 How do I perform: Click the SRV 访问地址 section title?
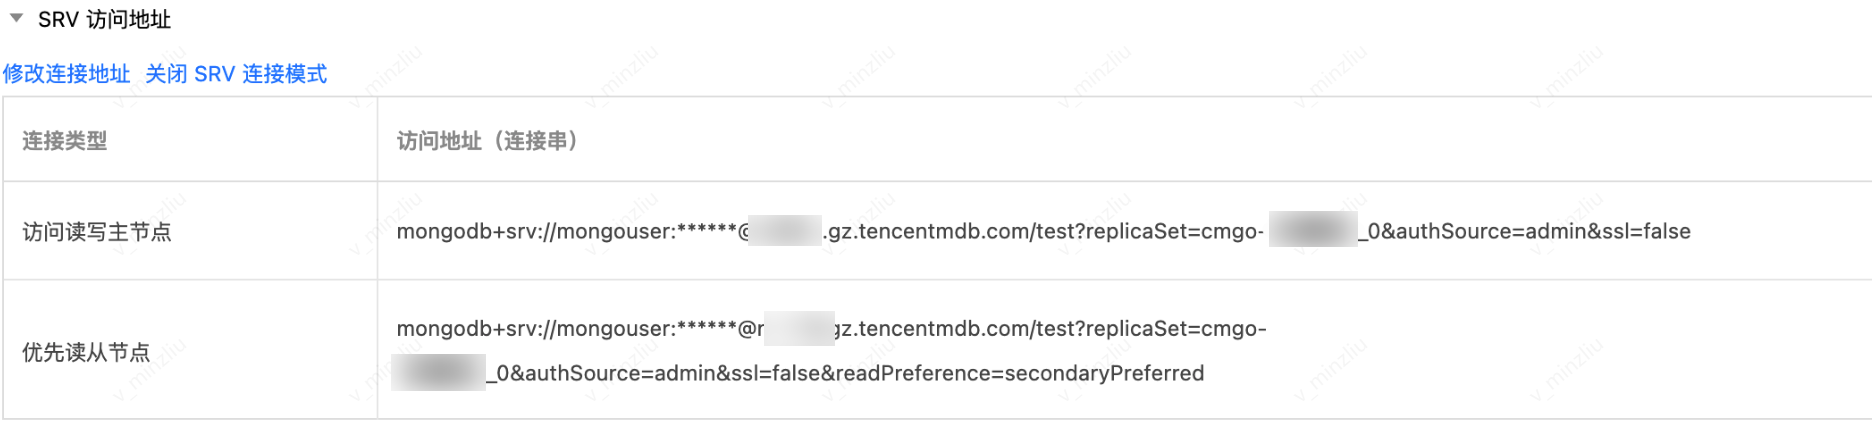click(x=104, y=20)
